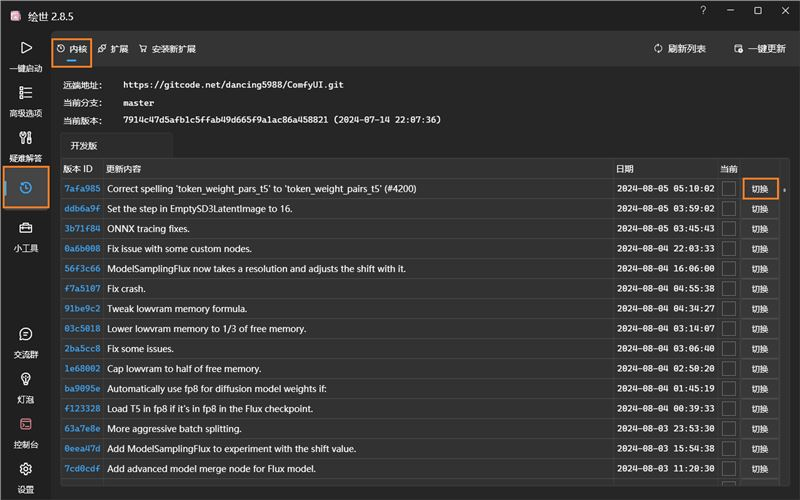Open 小工具 toolbox icon
Image resolution: width=800 pixels, height=500 pixels.
tap(25, 229)
